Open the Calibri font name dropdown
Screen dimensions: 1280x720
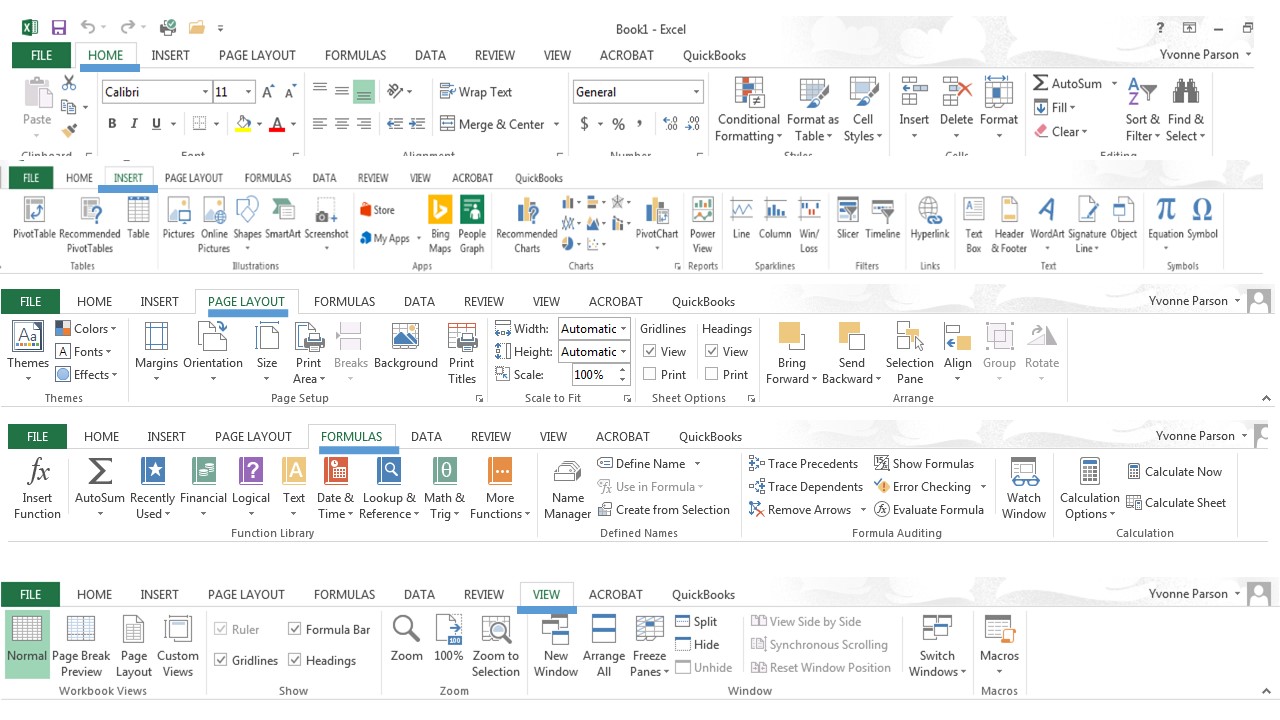pos(206,92)
